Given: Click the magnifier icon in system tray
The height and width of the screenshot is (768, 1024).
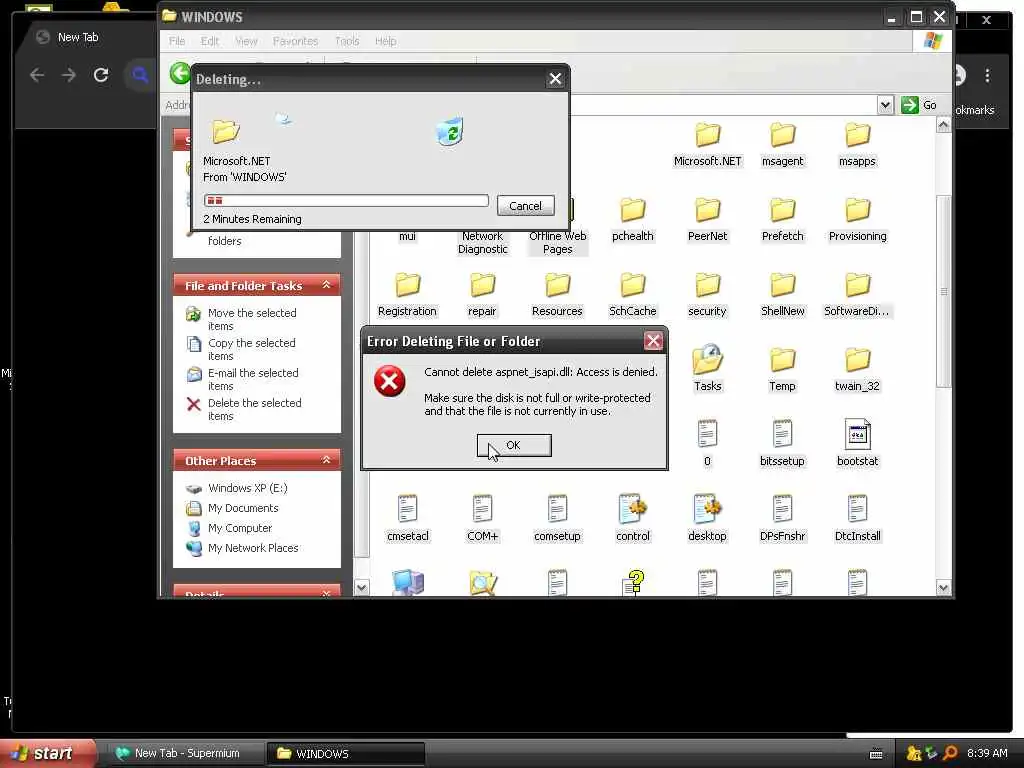Looking at the screenshot, I should click(x=950, y=754).
